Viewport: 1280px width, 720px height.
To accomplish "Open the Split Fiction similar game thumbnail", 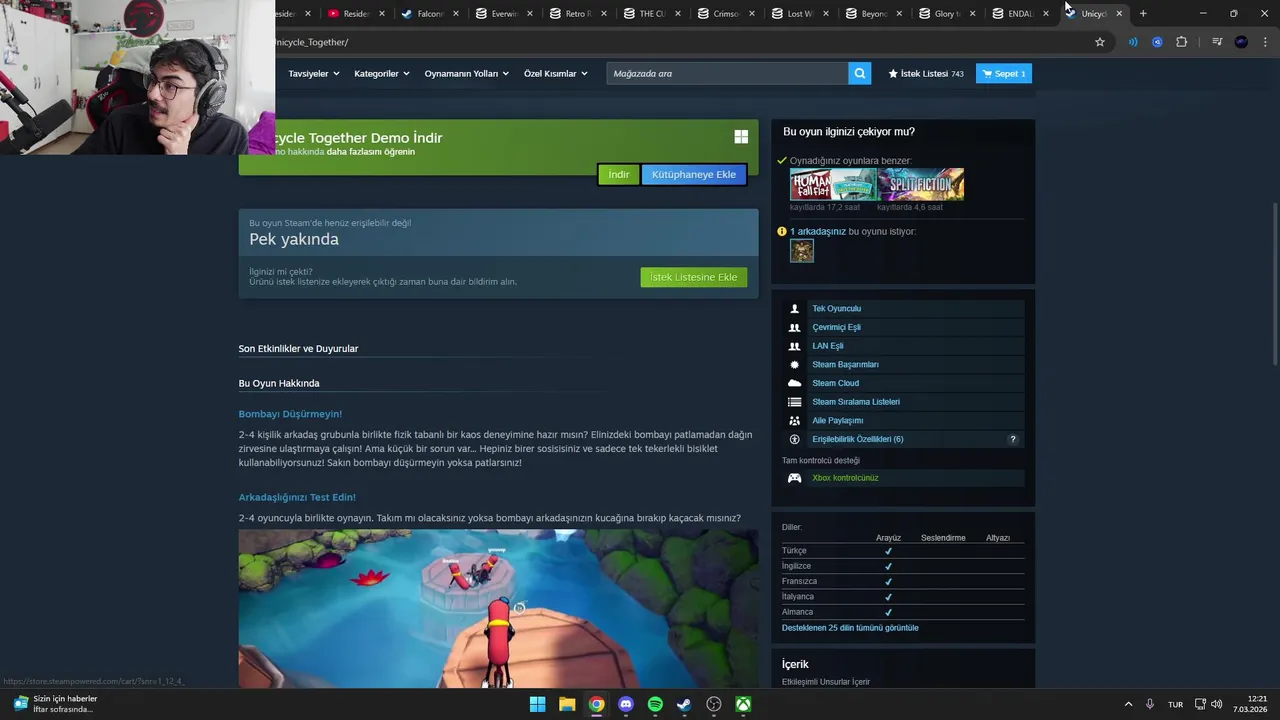I will [921, 184].
